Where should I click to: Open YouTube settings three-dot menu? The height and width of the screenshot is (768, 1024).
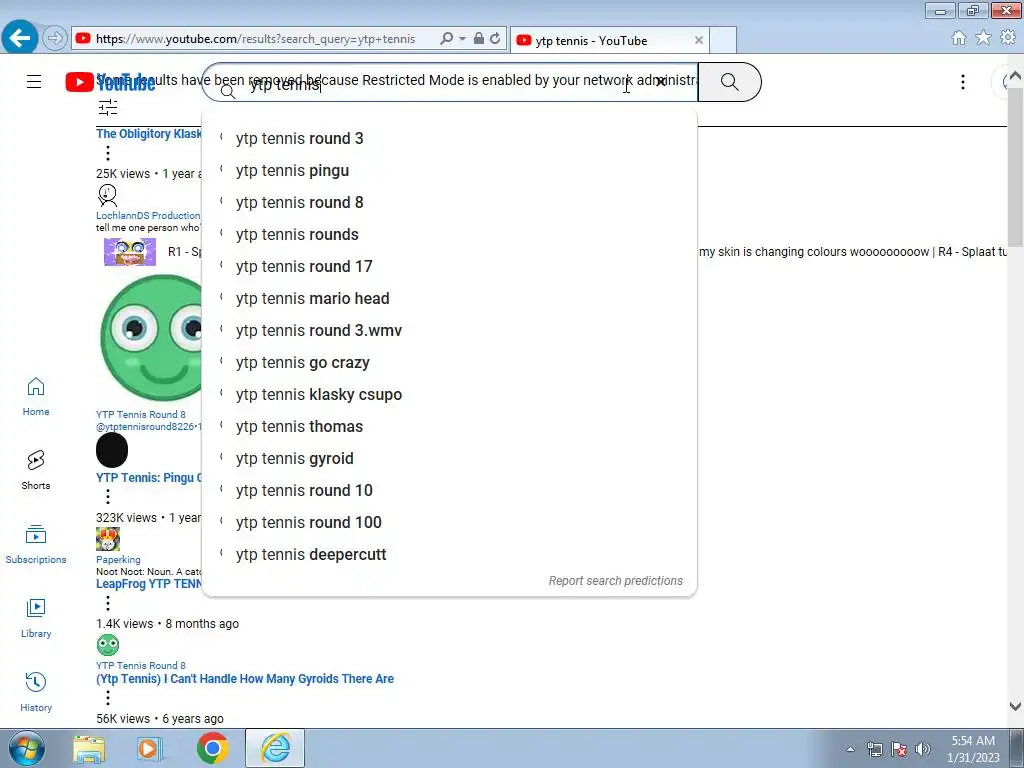(963, 82)
